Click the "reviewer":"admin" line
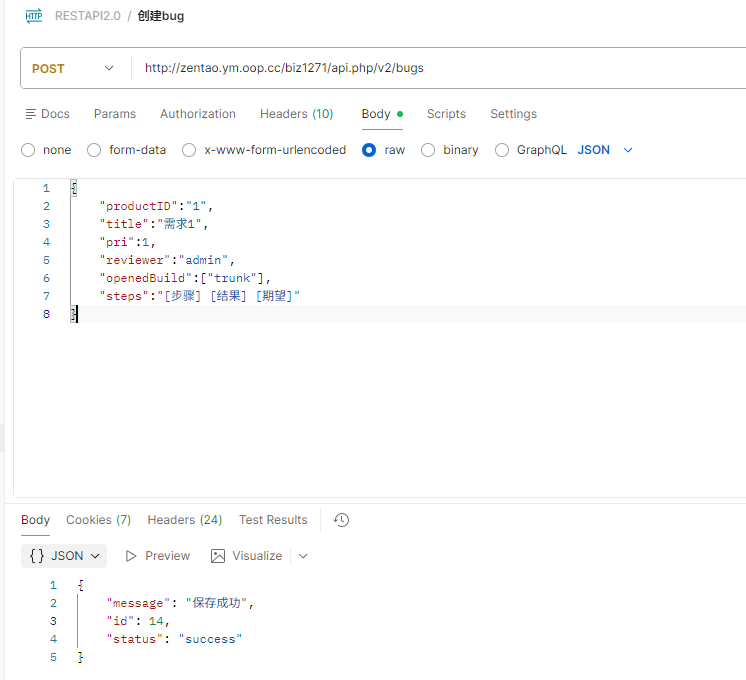The width and height of the screenshot is (746, 680). click(167, 260)
